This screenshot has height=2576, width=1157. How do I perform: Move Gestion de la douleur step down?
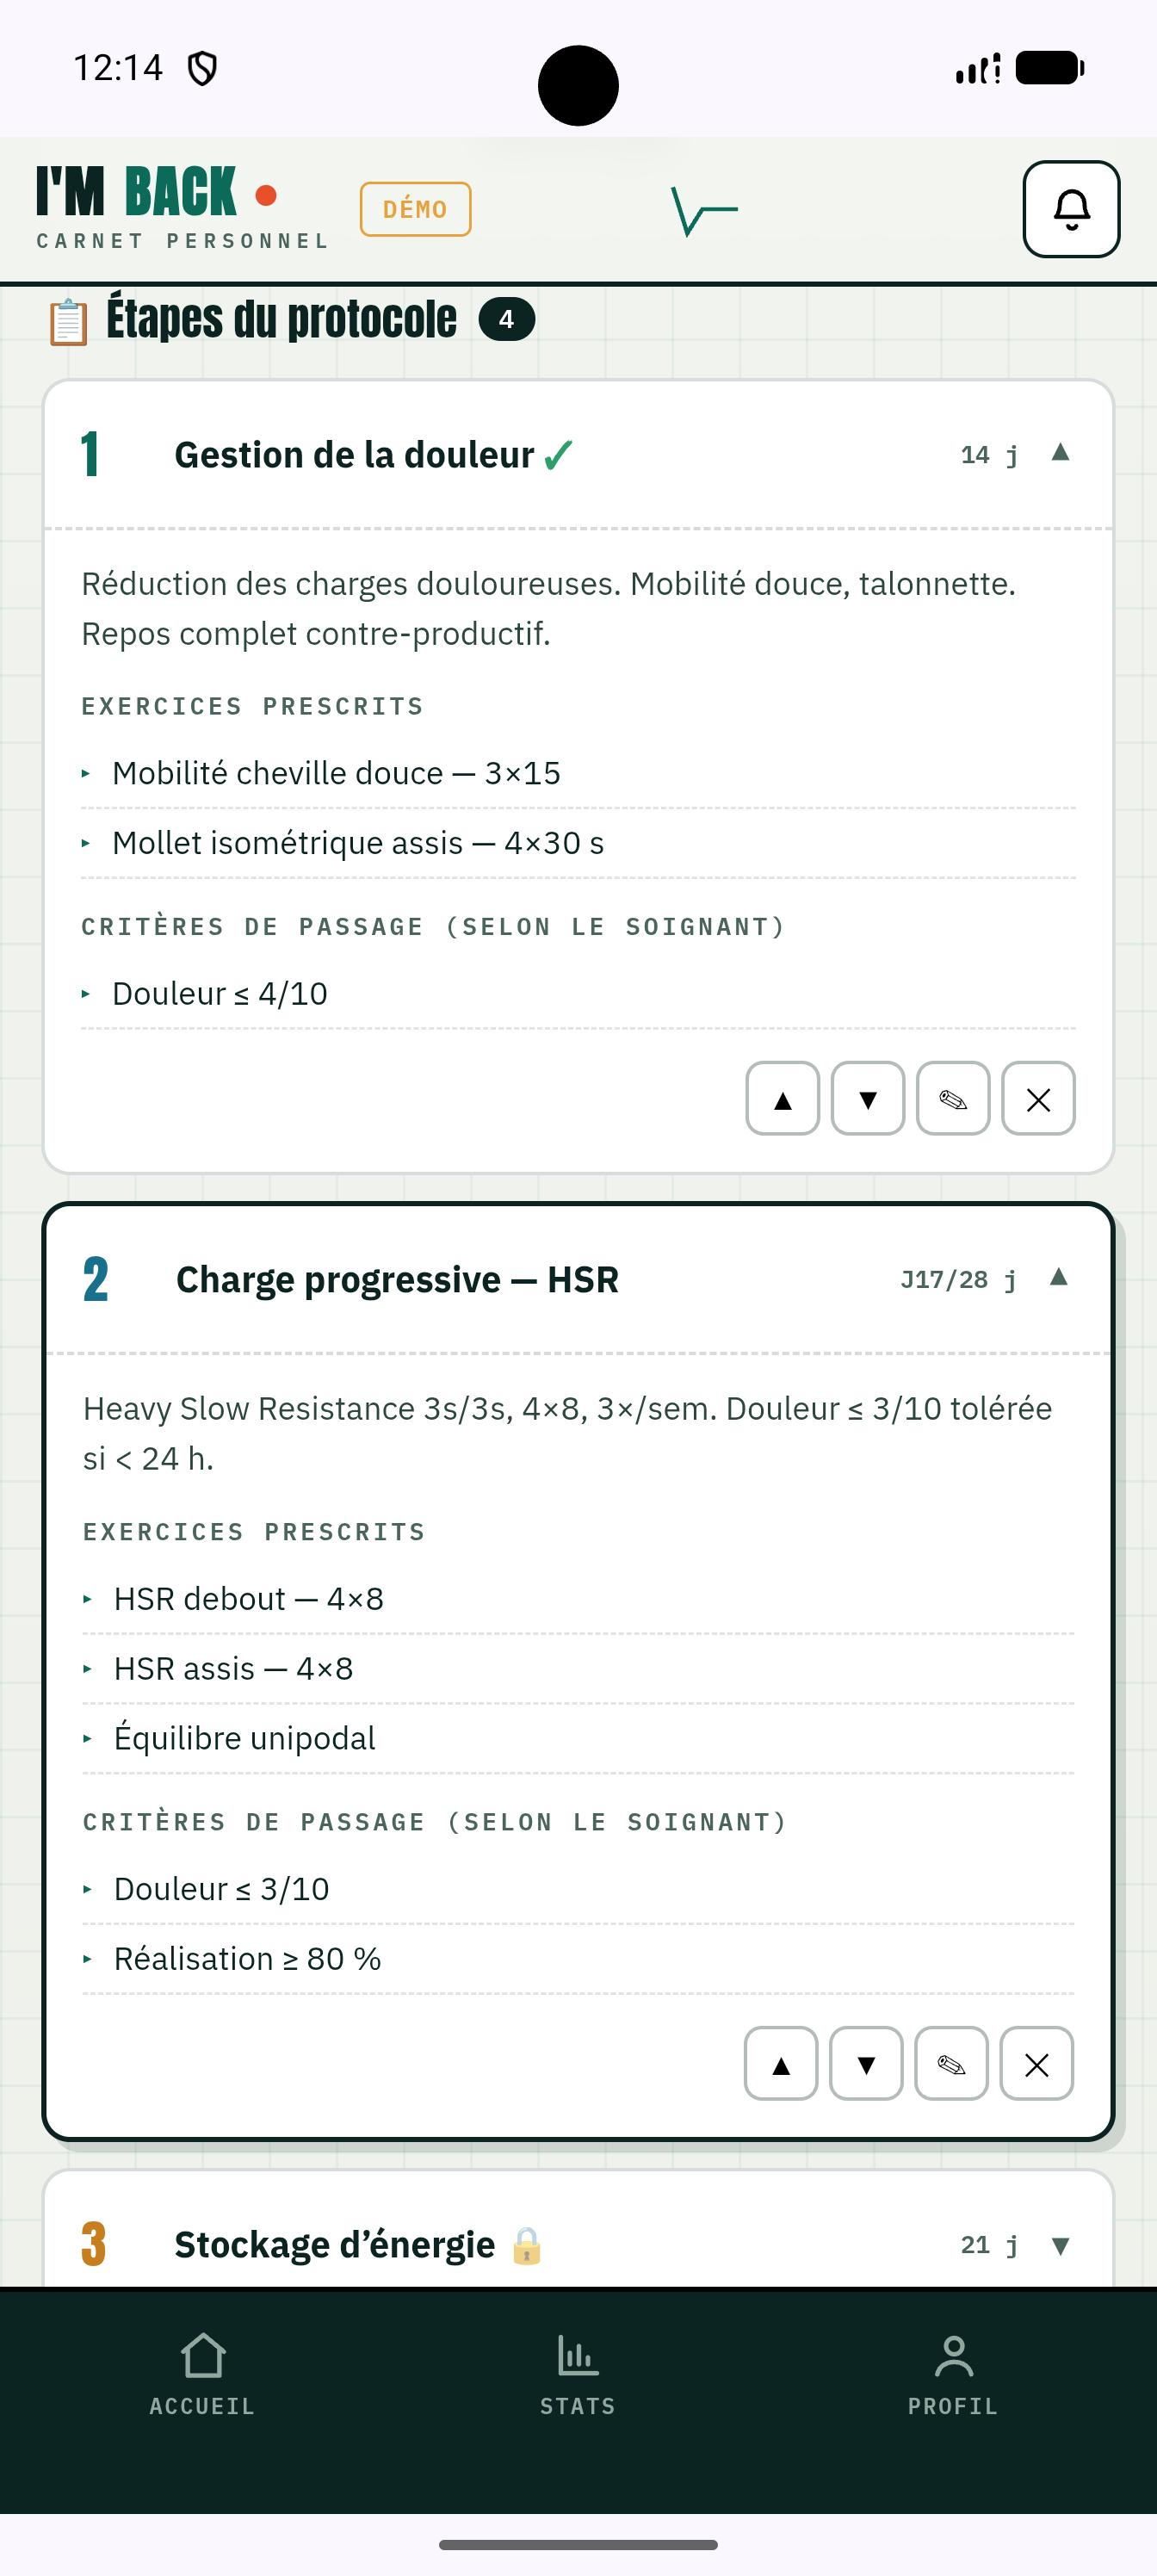click(868, 1098)
